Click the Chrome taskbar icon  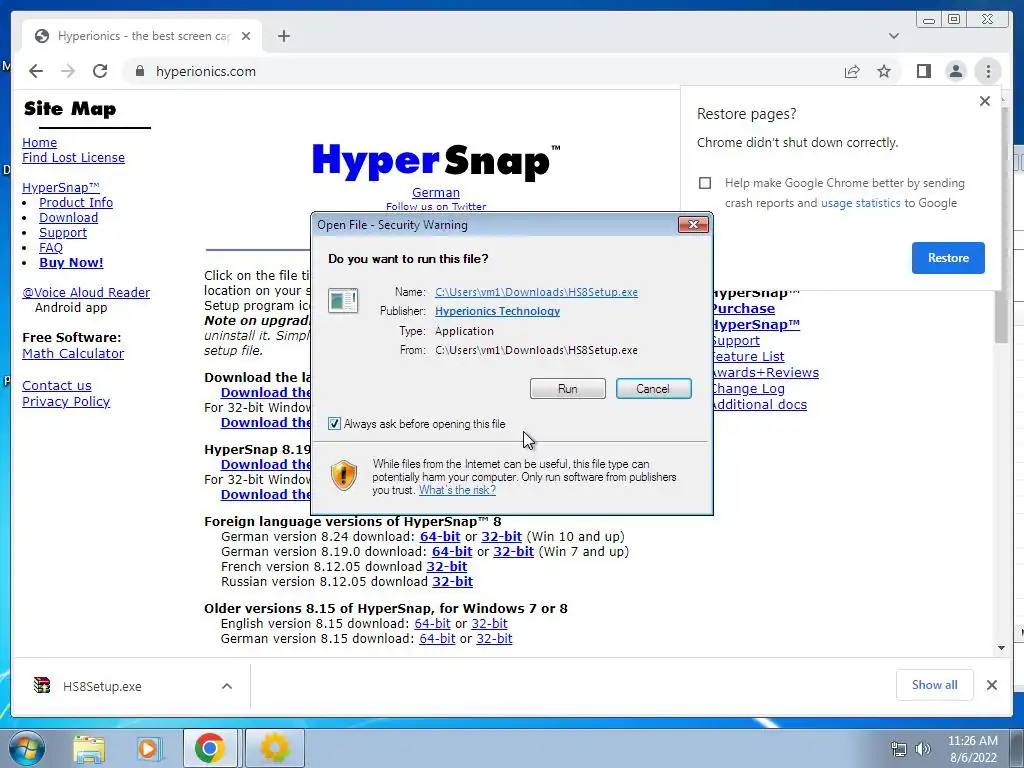tap(209, 748)
